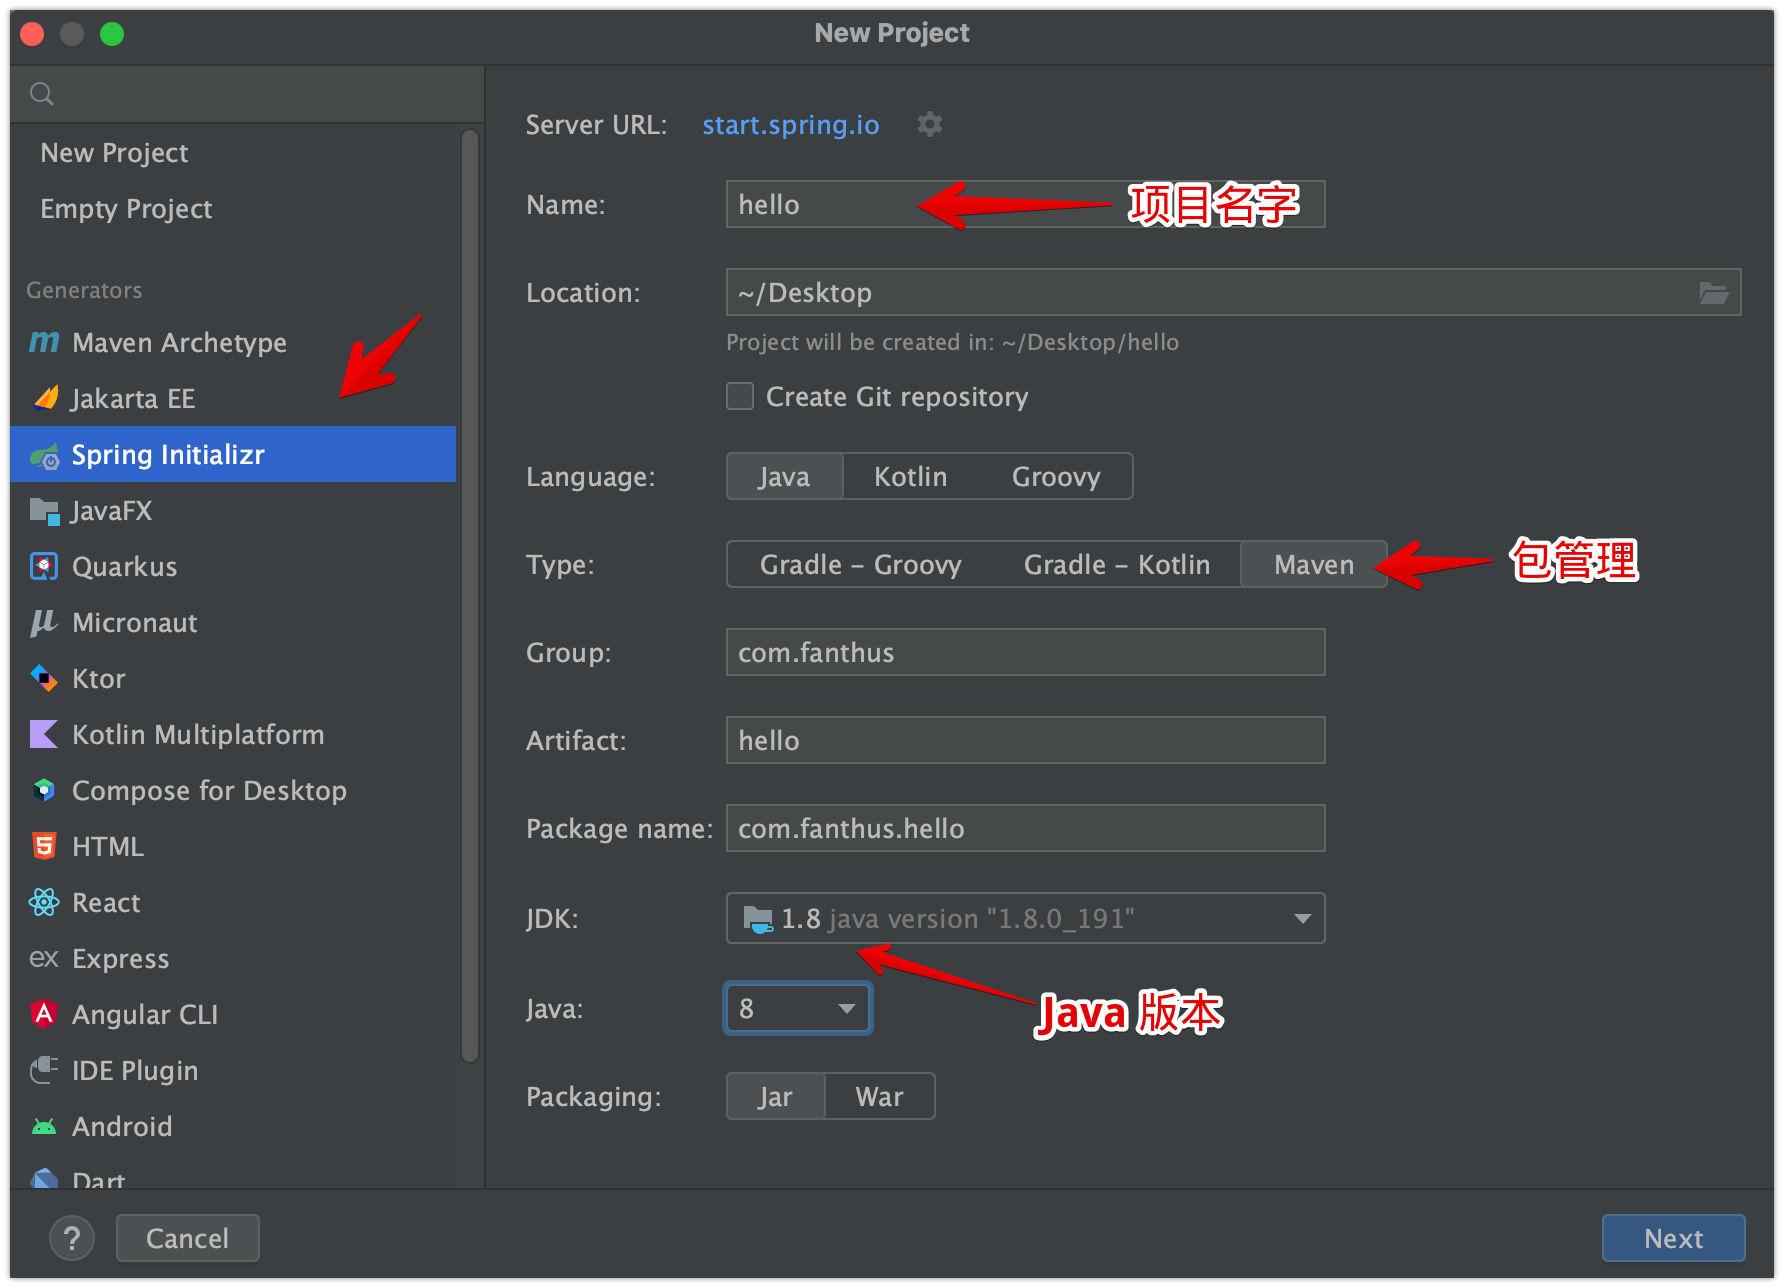Screen dimensions: 1784x1288
Task: Enable the Create Git repository checkbox
Action: pos(740,397)
